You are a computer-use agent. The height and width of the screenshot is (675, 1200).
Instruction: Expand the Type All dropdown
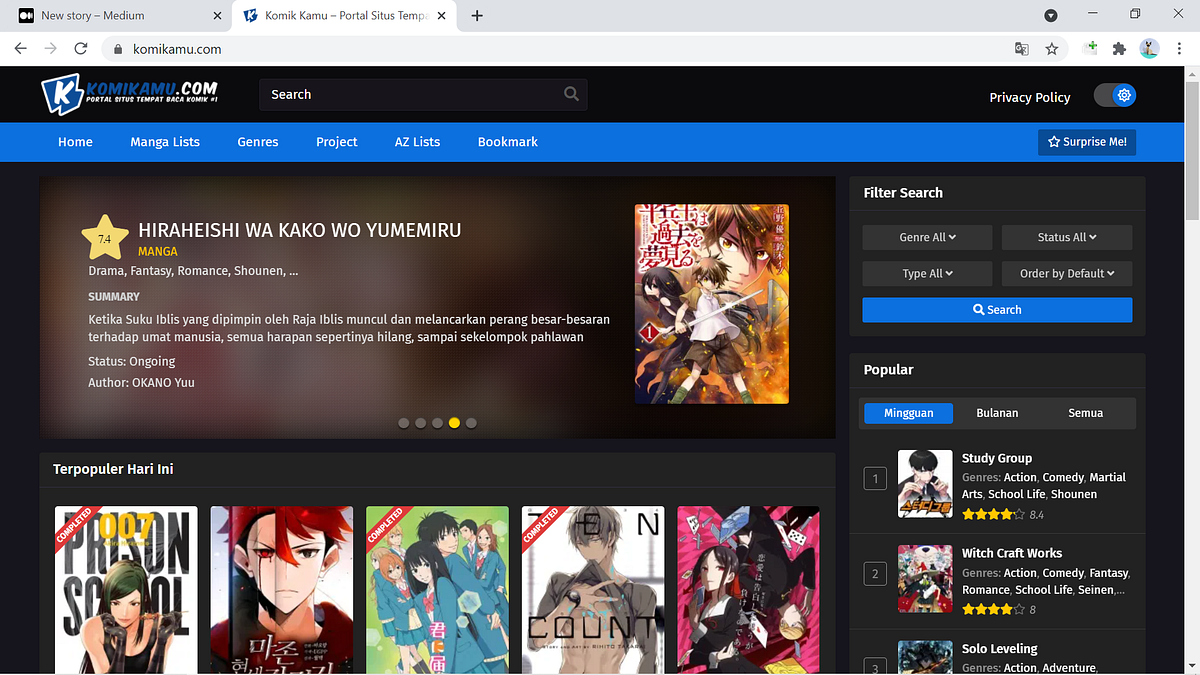point(927,273)
